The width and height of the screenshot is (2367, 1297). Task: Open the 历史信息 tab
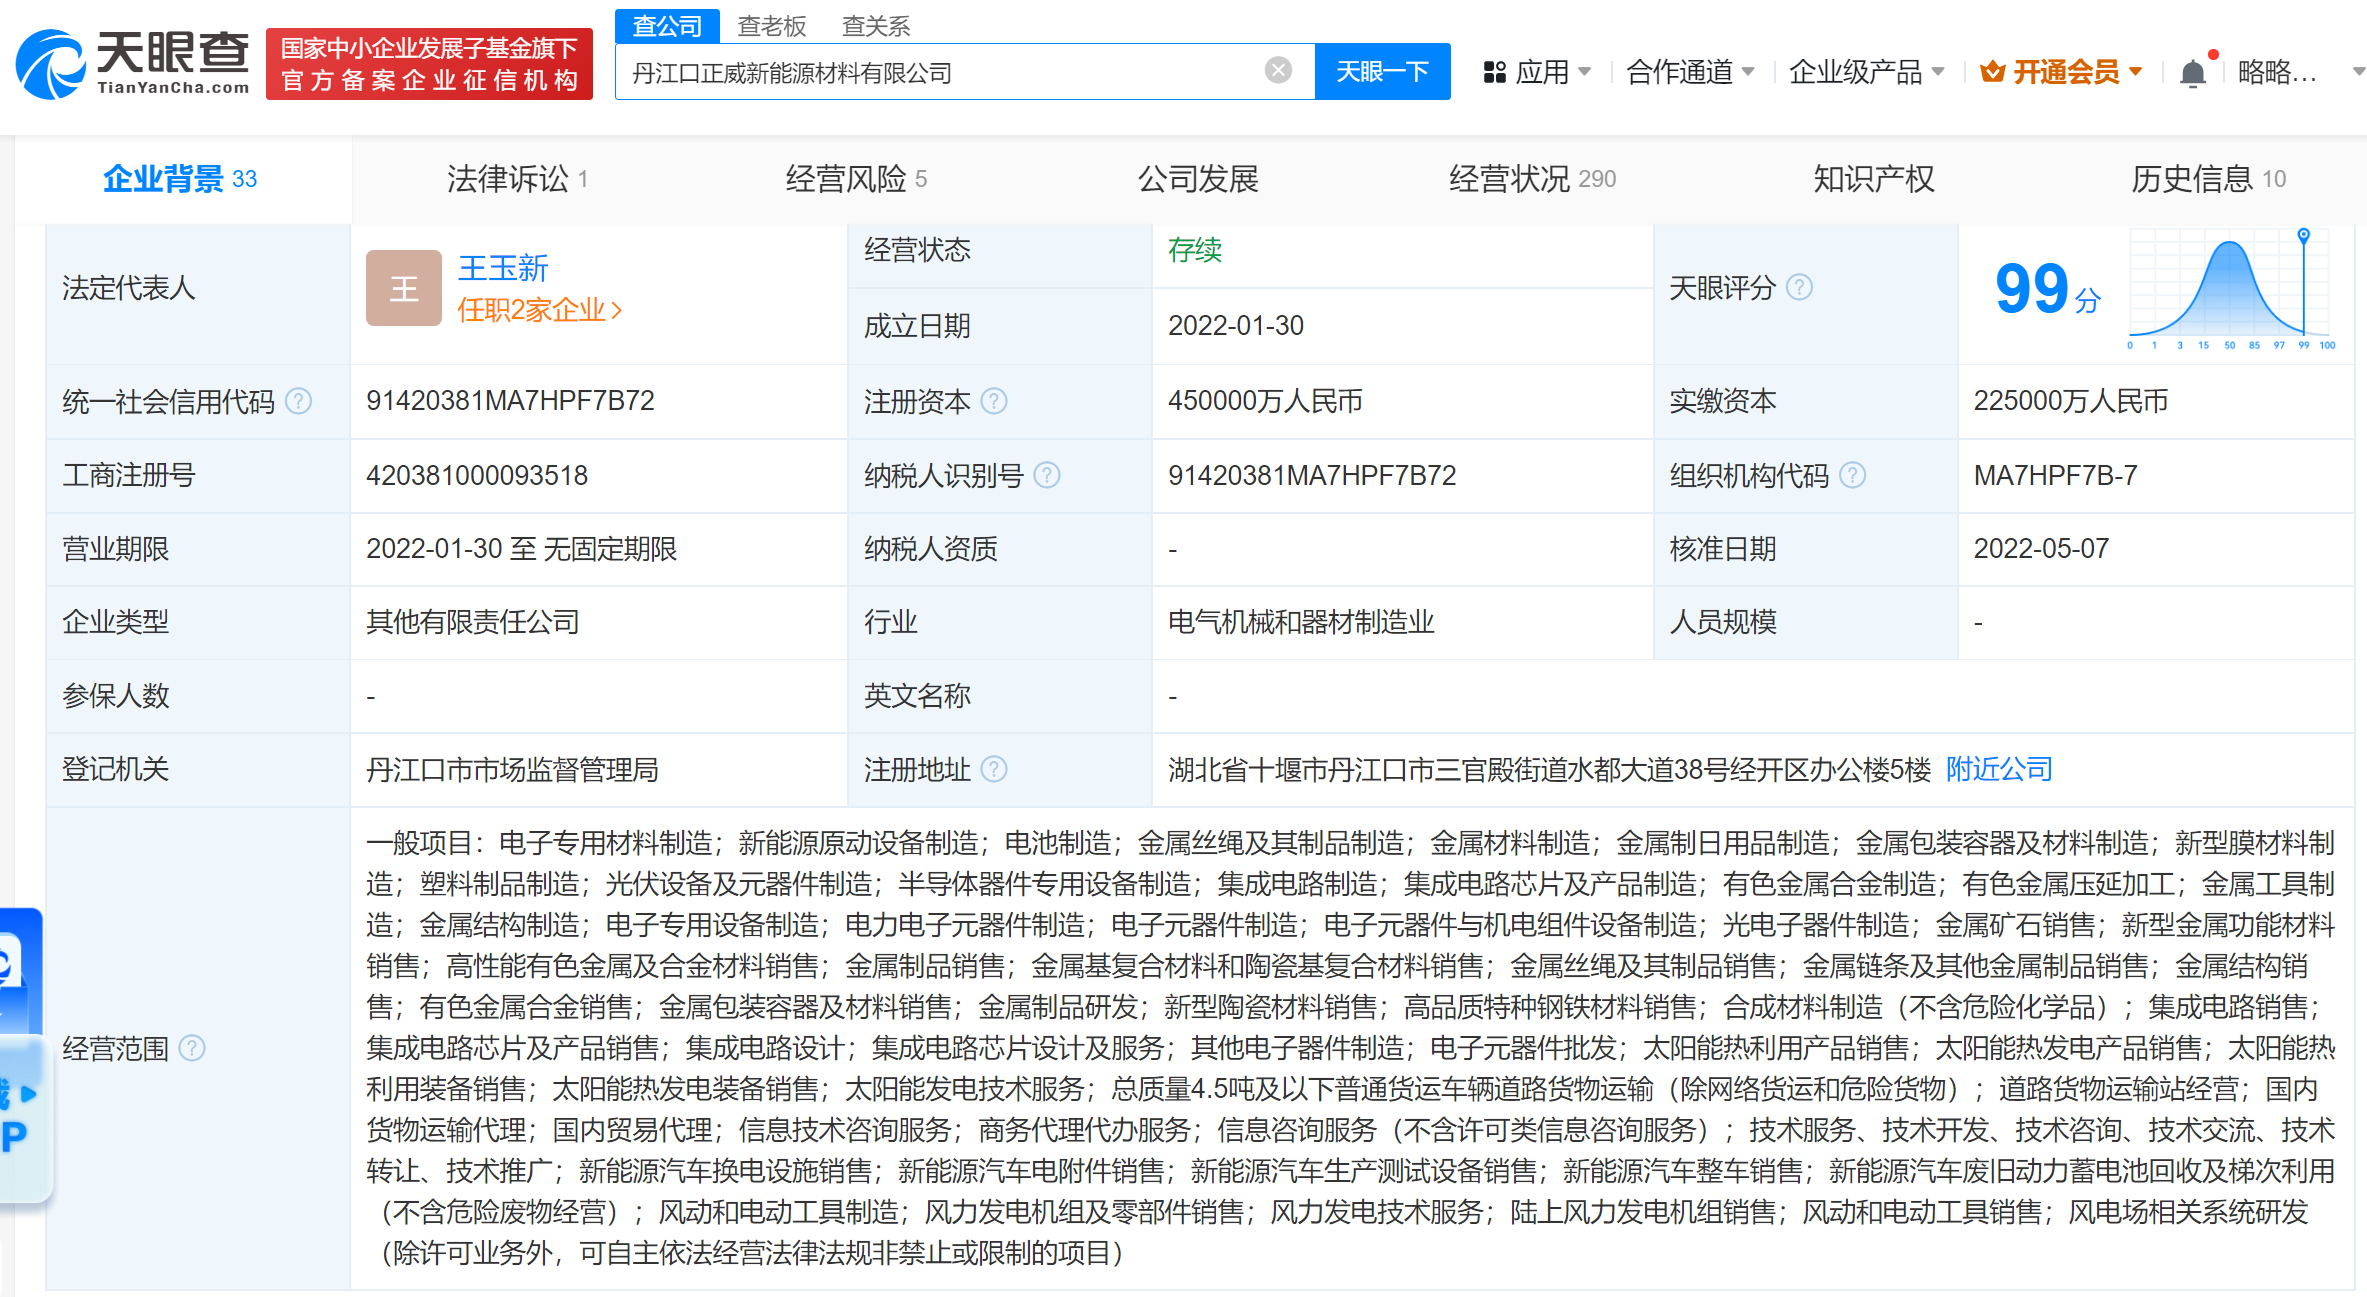pos(2208,179)
